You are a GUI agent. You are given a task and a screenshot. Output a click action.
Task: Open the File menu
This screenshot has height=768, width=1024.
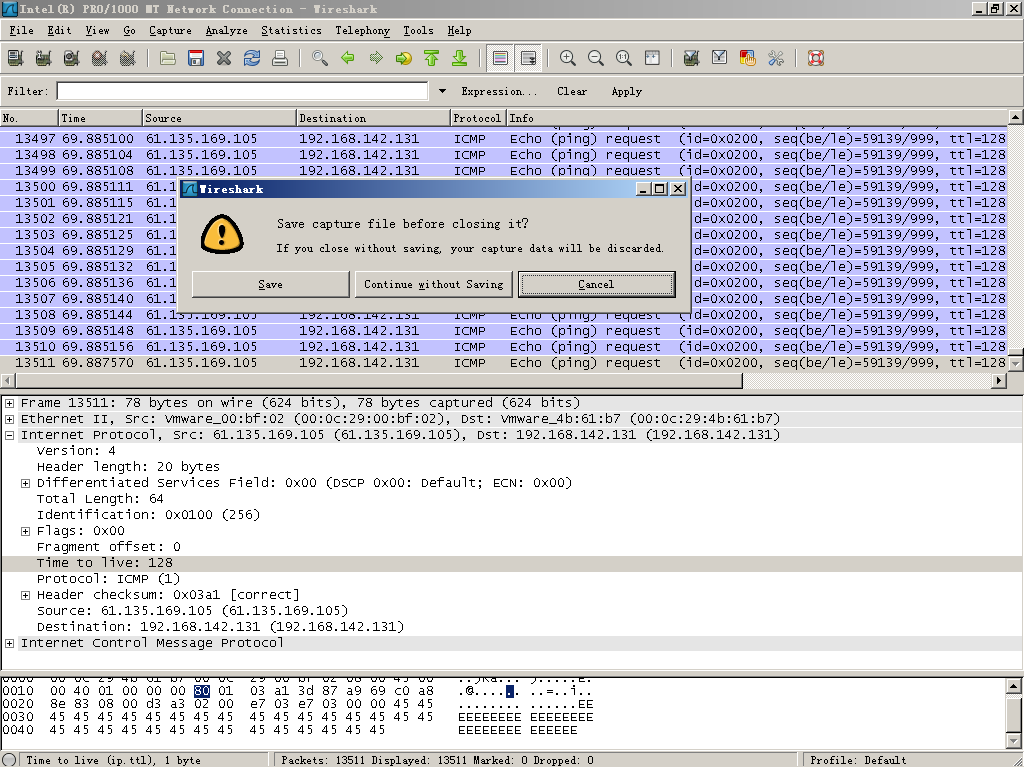tap(22, 31)
